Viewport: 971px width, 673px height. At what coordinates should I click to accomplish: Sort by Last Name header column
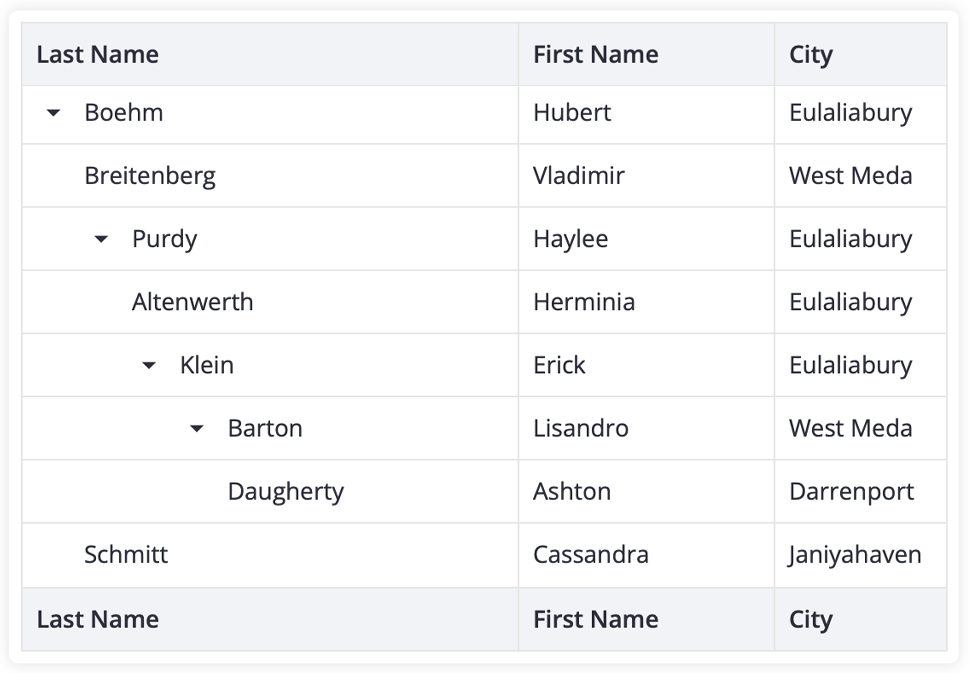(270, 54)
